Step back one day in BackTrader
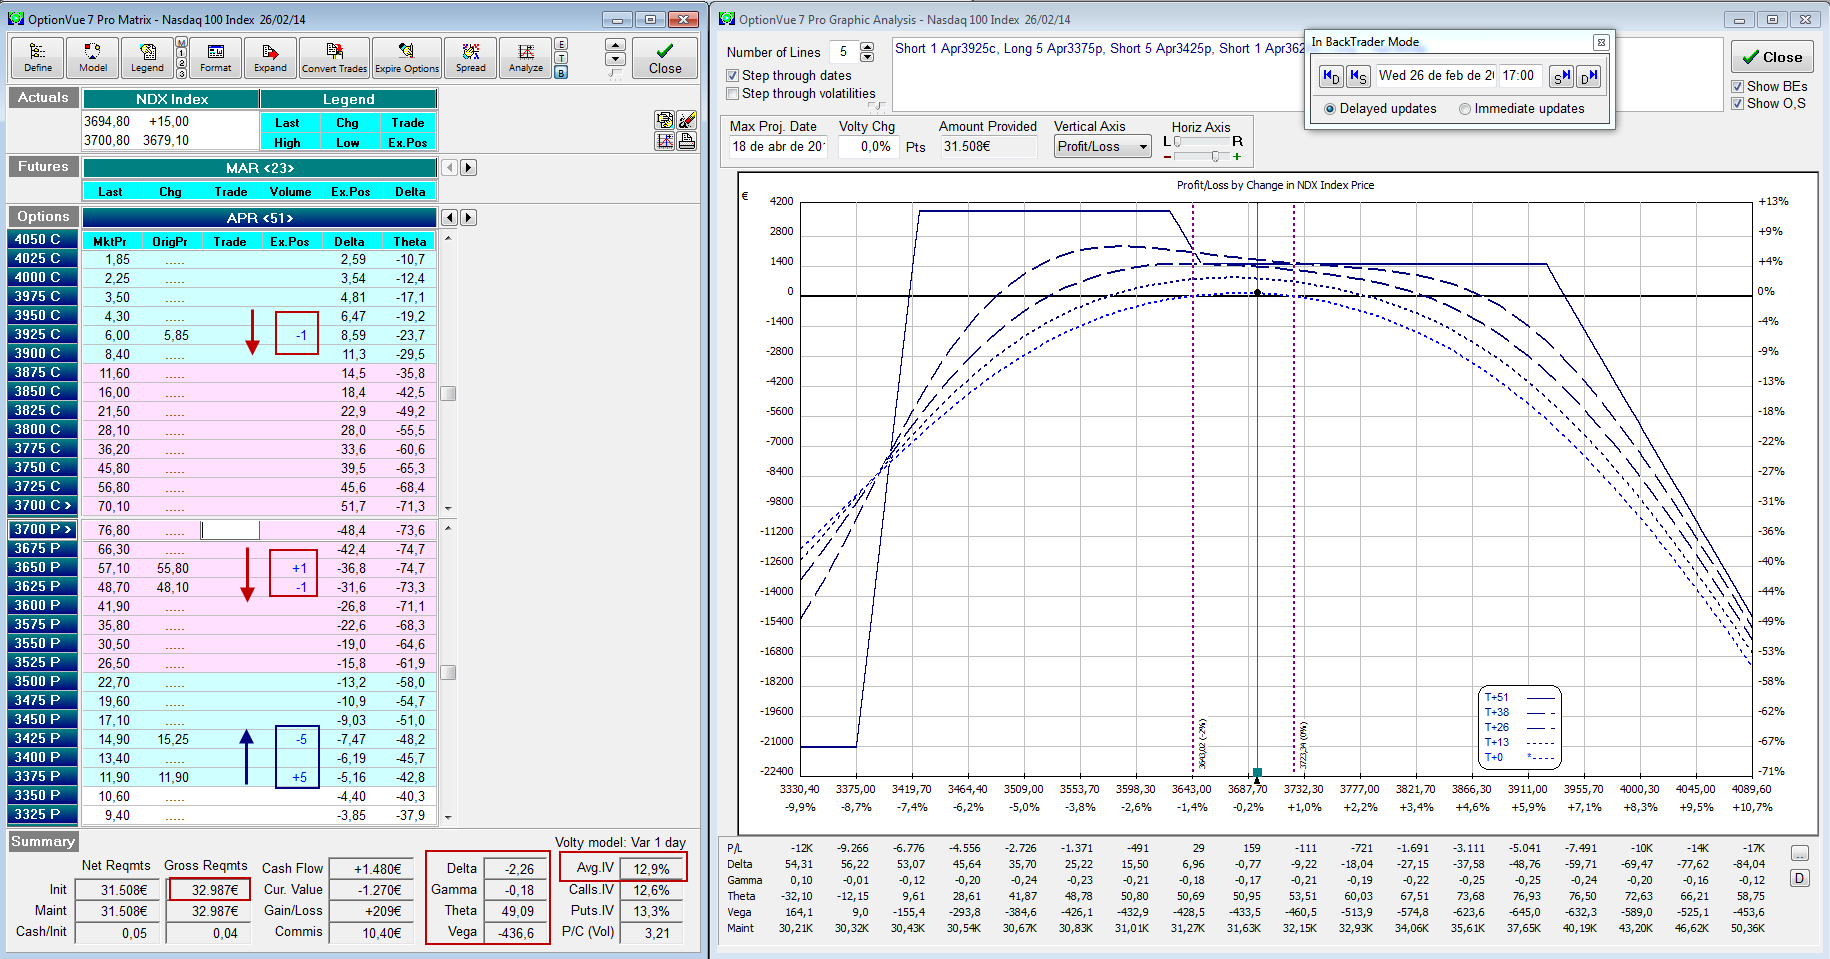This screenshot has width=1830, height=959. pos(1331,76)
